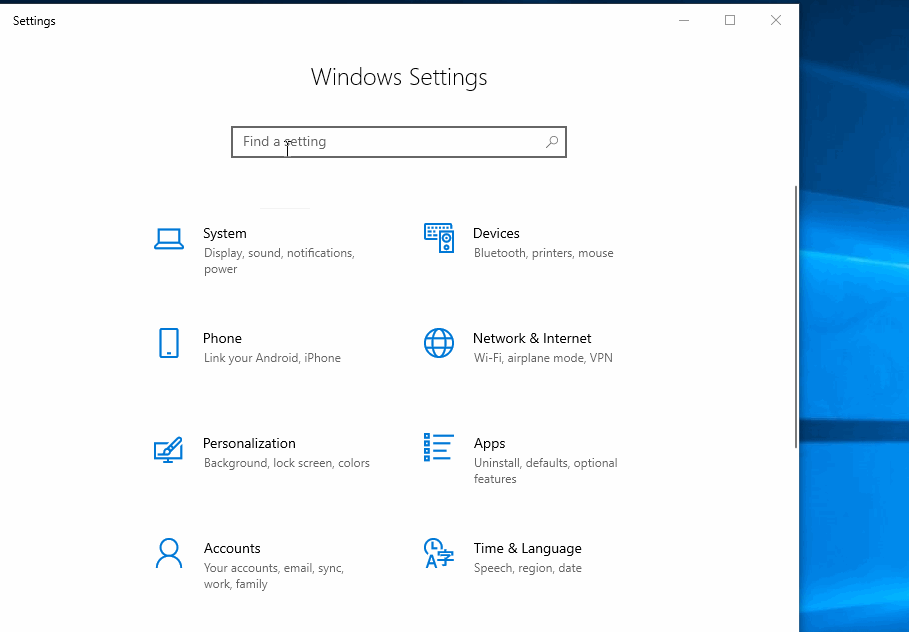This screenshot has width=909, height=632.
Task: Go to Phone settings title
Action: point(222,338)
